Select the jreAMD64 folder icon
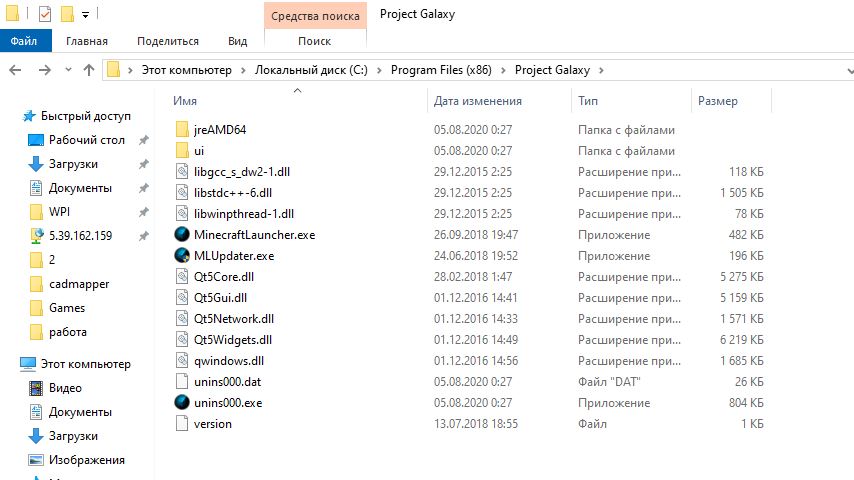Screen dimensions: 854x480 [182, 129]
